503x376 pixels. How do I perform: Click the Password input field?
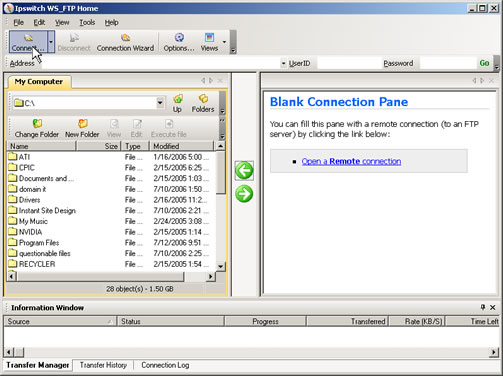click(x=447, y=63)
